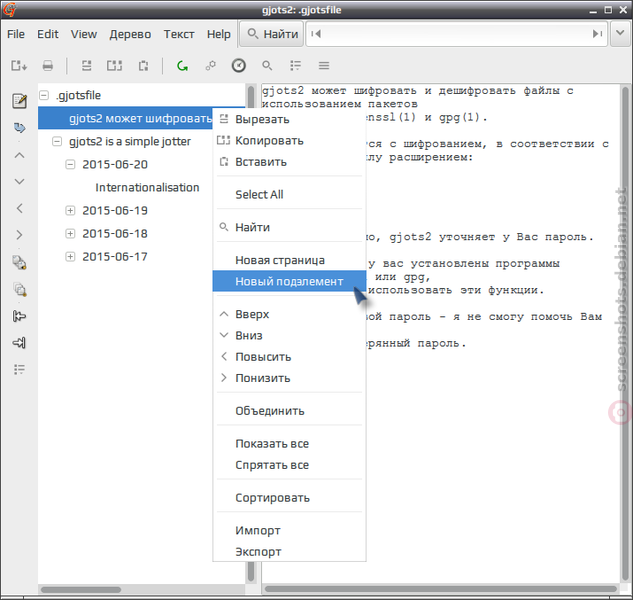Open the Текст menu
Screen dimensions: 633x600
point(179,34)
